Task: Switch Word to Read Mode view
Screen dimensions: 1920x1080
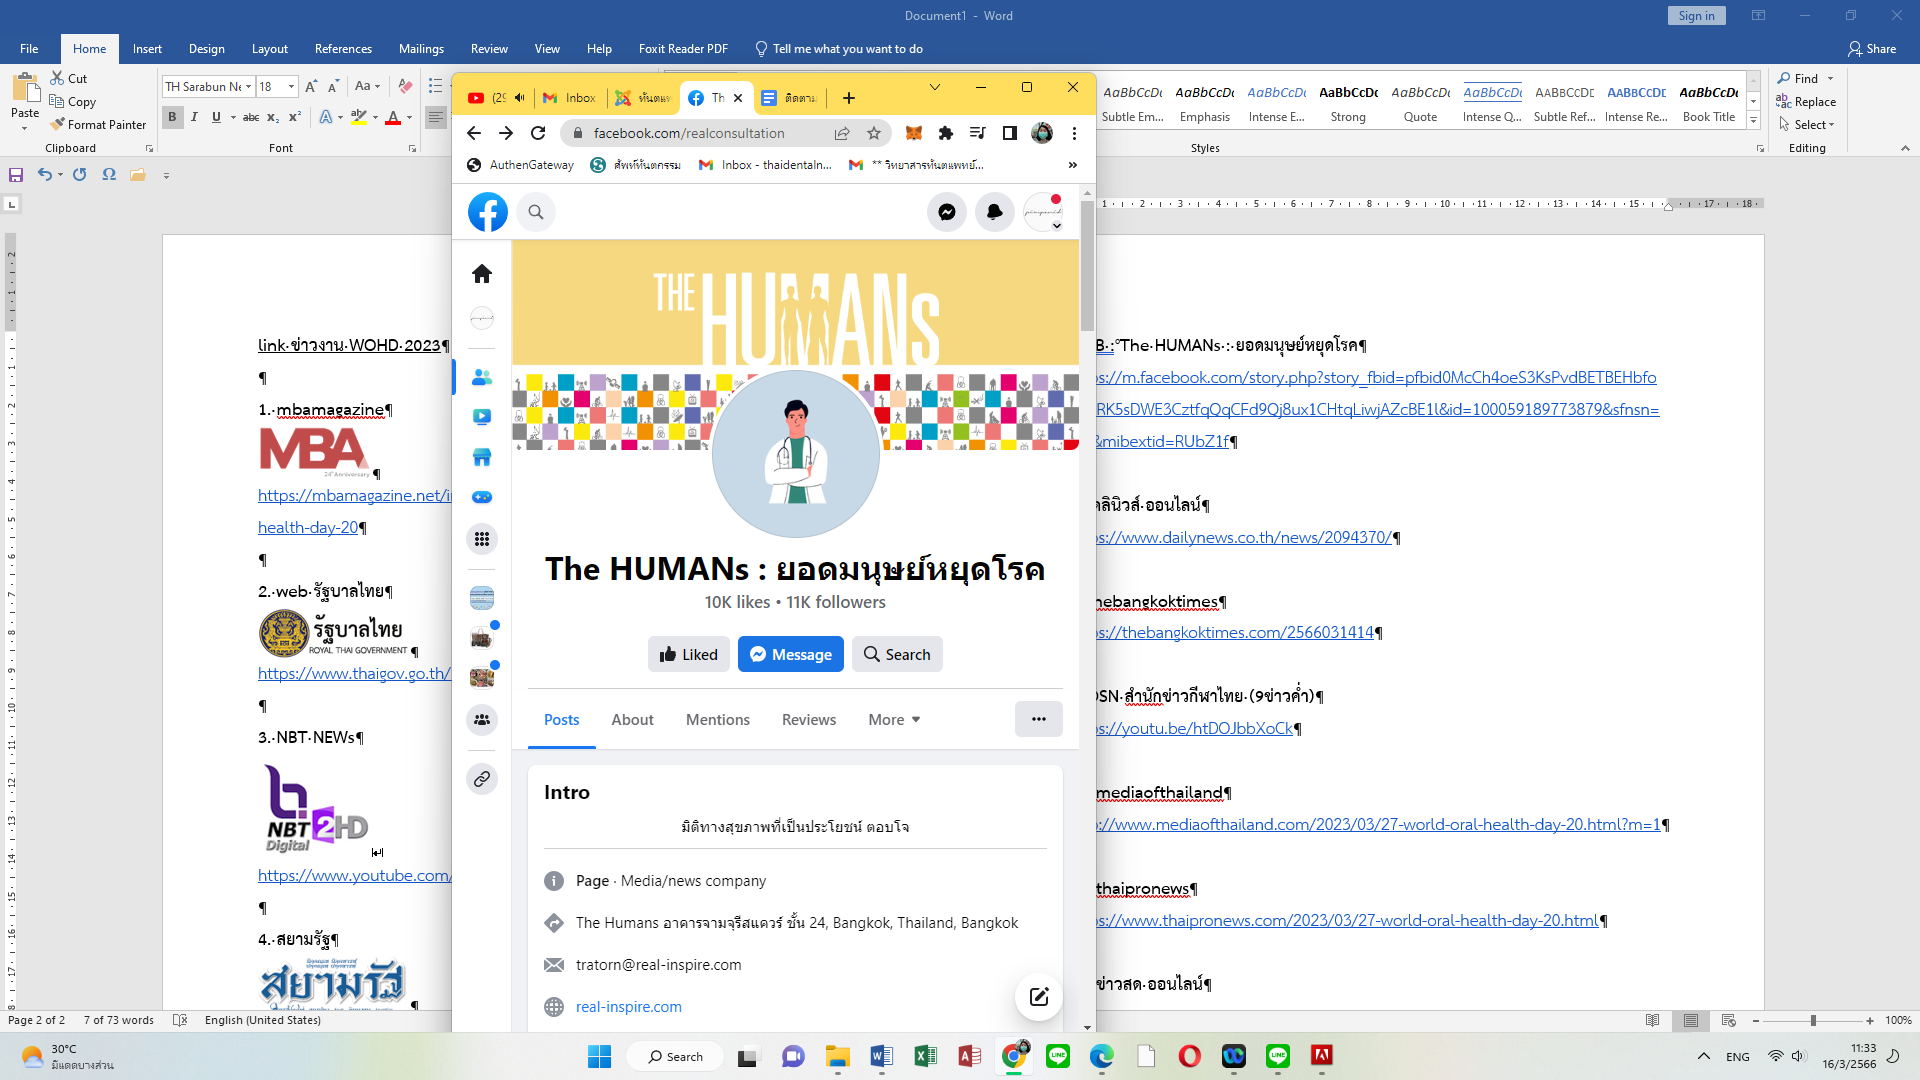Action: click(1653, 1020)
